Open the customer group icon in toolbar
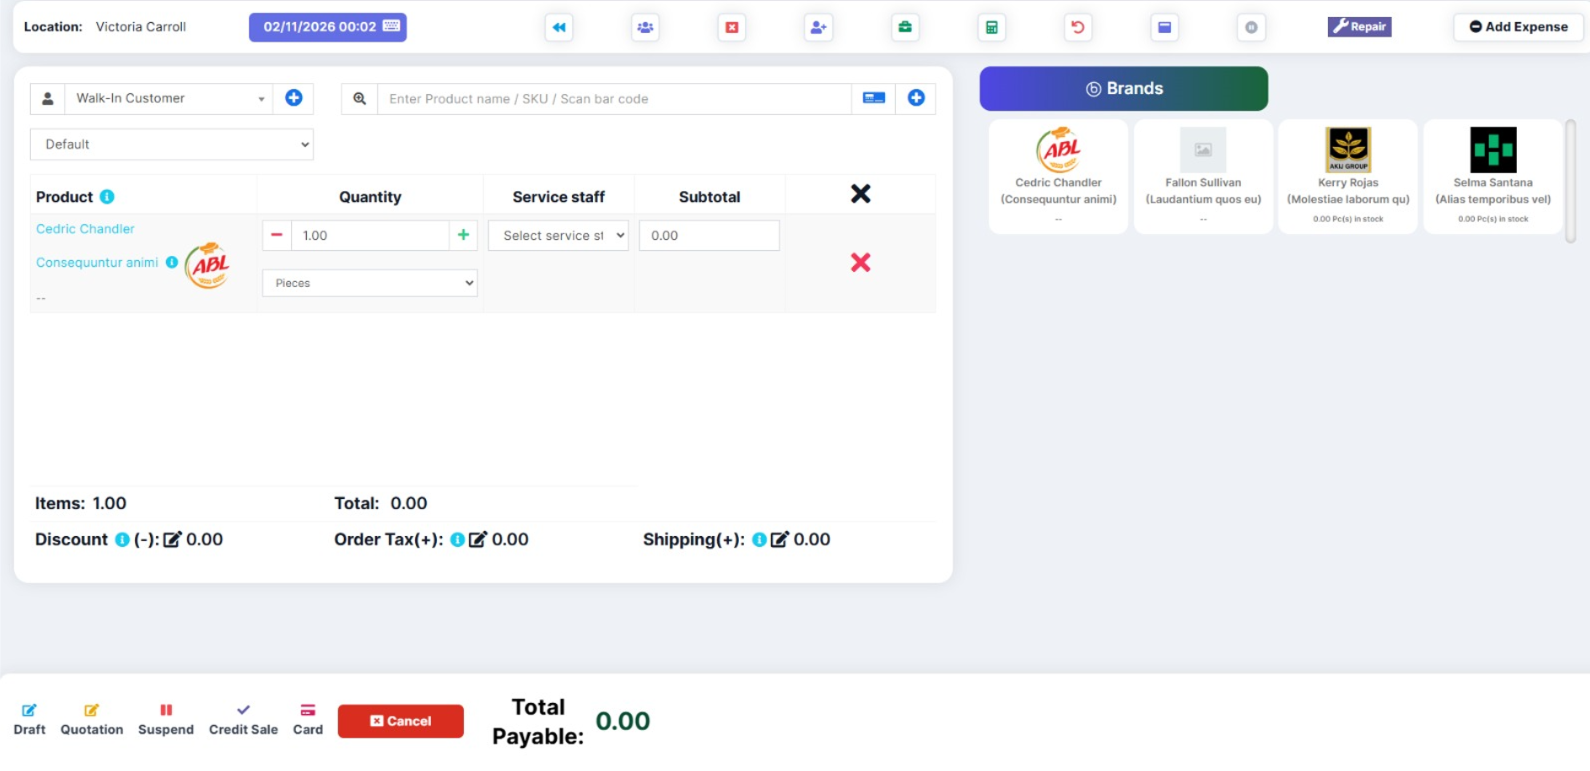The image size is (1590, 771). click(645, 27)
